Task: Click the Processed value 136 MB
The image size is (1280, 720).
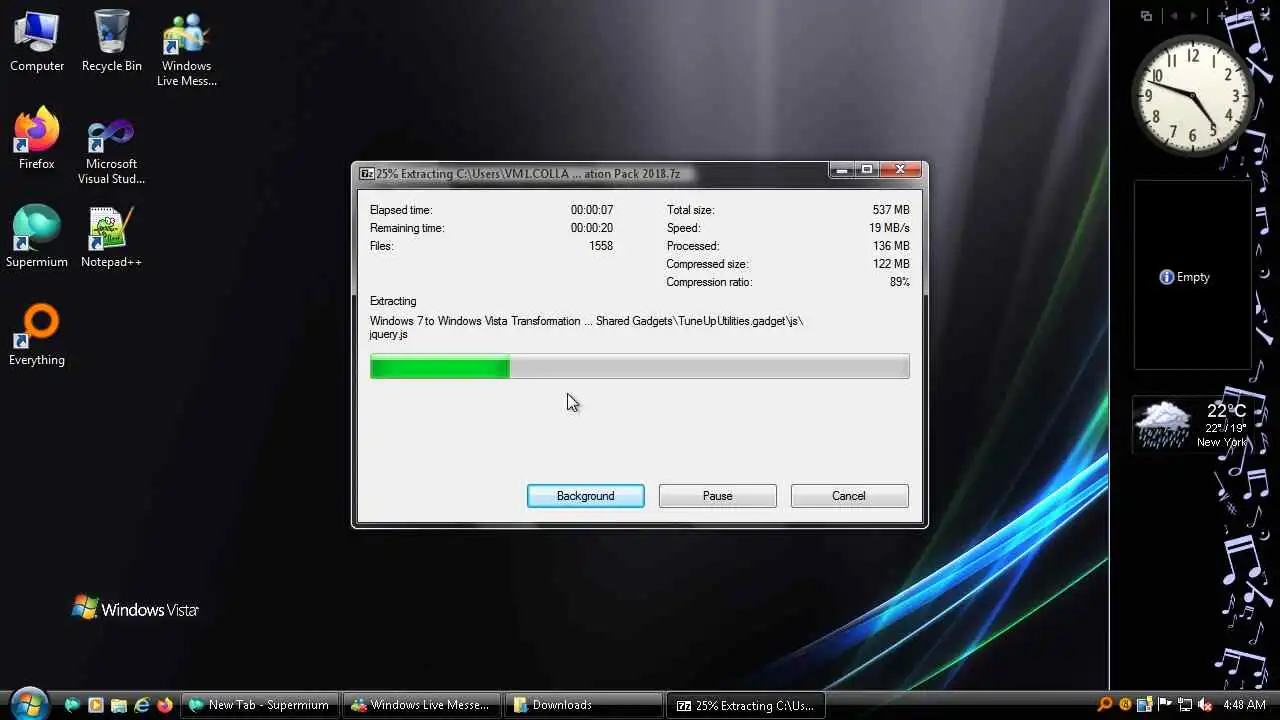Action: click(x=891, y=246)
